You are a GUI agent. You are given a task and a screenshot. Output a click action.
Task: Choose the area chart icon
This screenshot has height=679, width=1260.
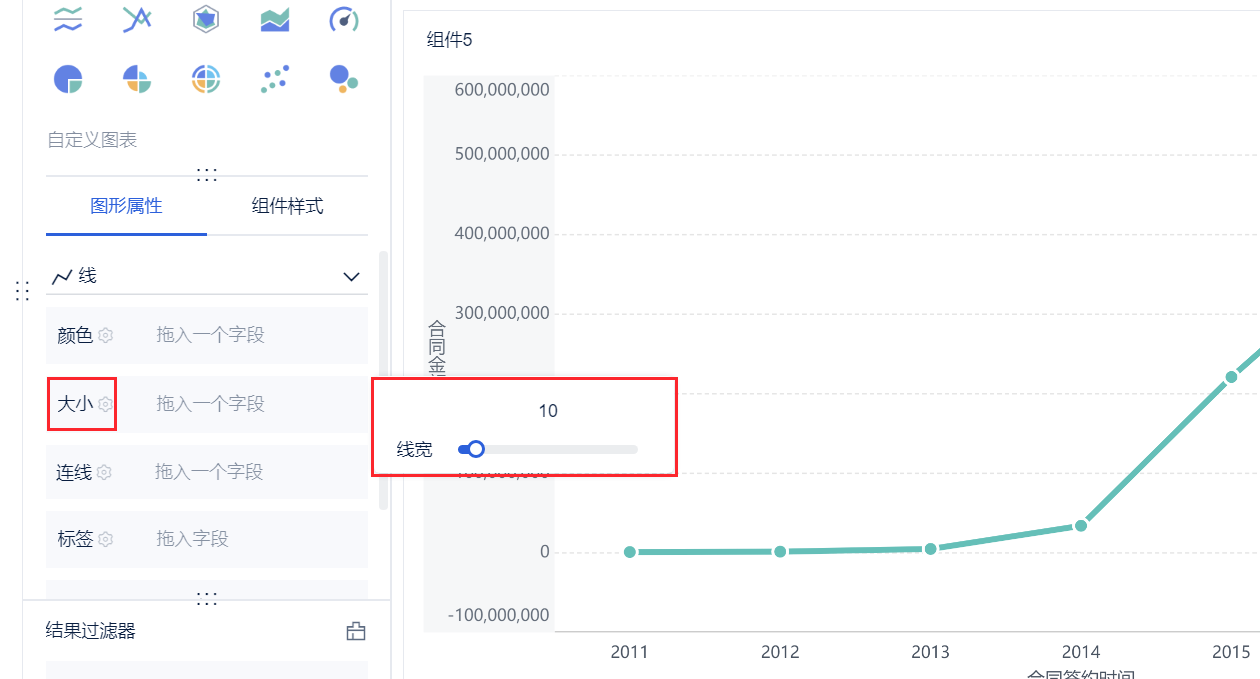tap(275, 19)
